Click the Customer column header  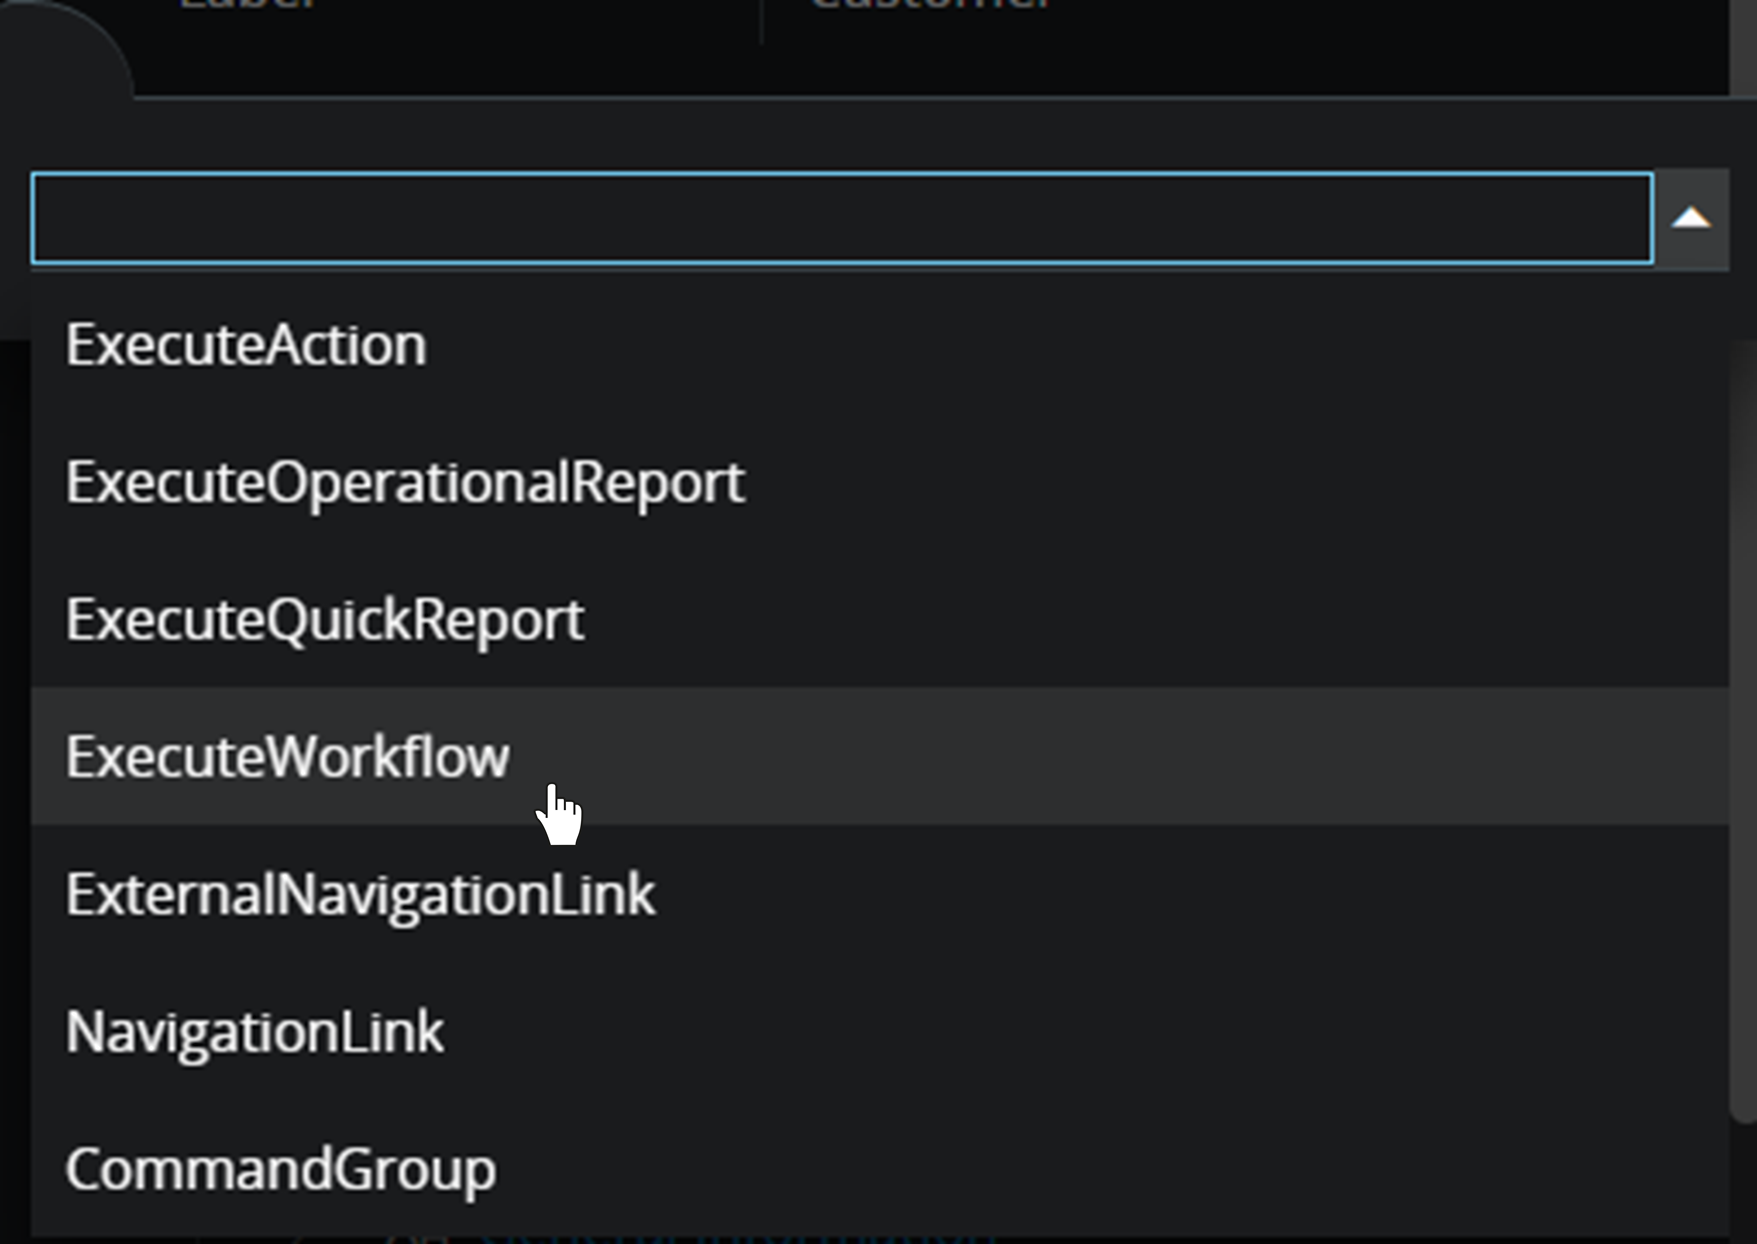click(x=930, y=6)
